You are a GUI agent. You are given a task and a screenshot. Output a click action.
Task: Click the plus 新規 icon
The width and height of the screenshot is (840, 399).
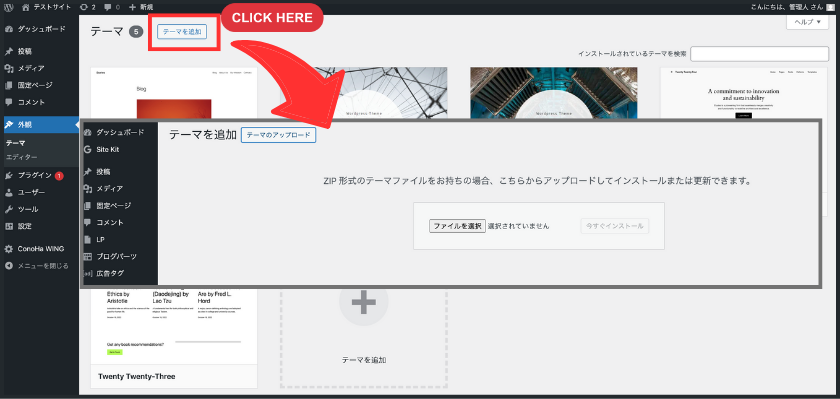(x=133, y=7)
